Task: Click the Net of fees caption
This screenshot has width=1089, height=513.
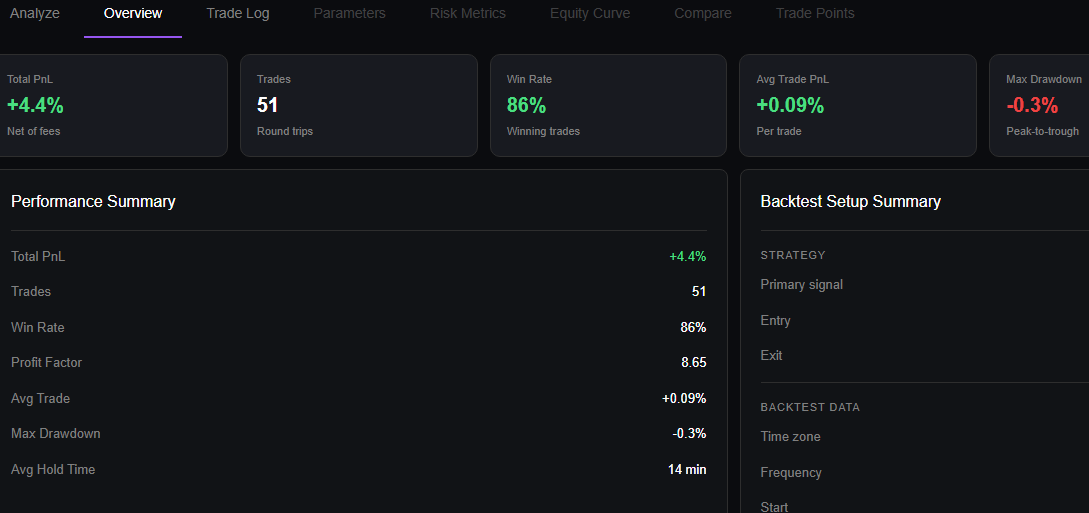Action: [x=33, y=131]
